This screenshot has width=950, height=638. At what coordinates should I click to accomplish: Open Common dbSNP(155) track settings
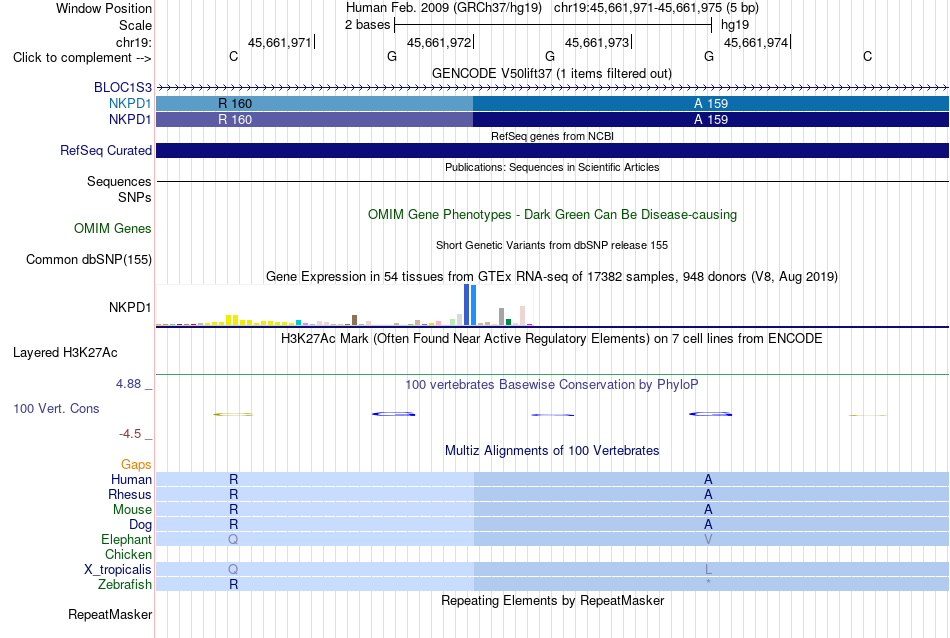tap(89, 259)
